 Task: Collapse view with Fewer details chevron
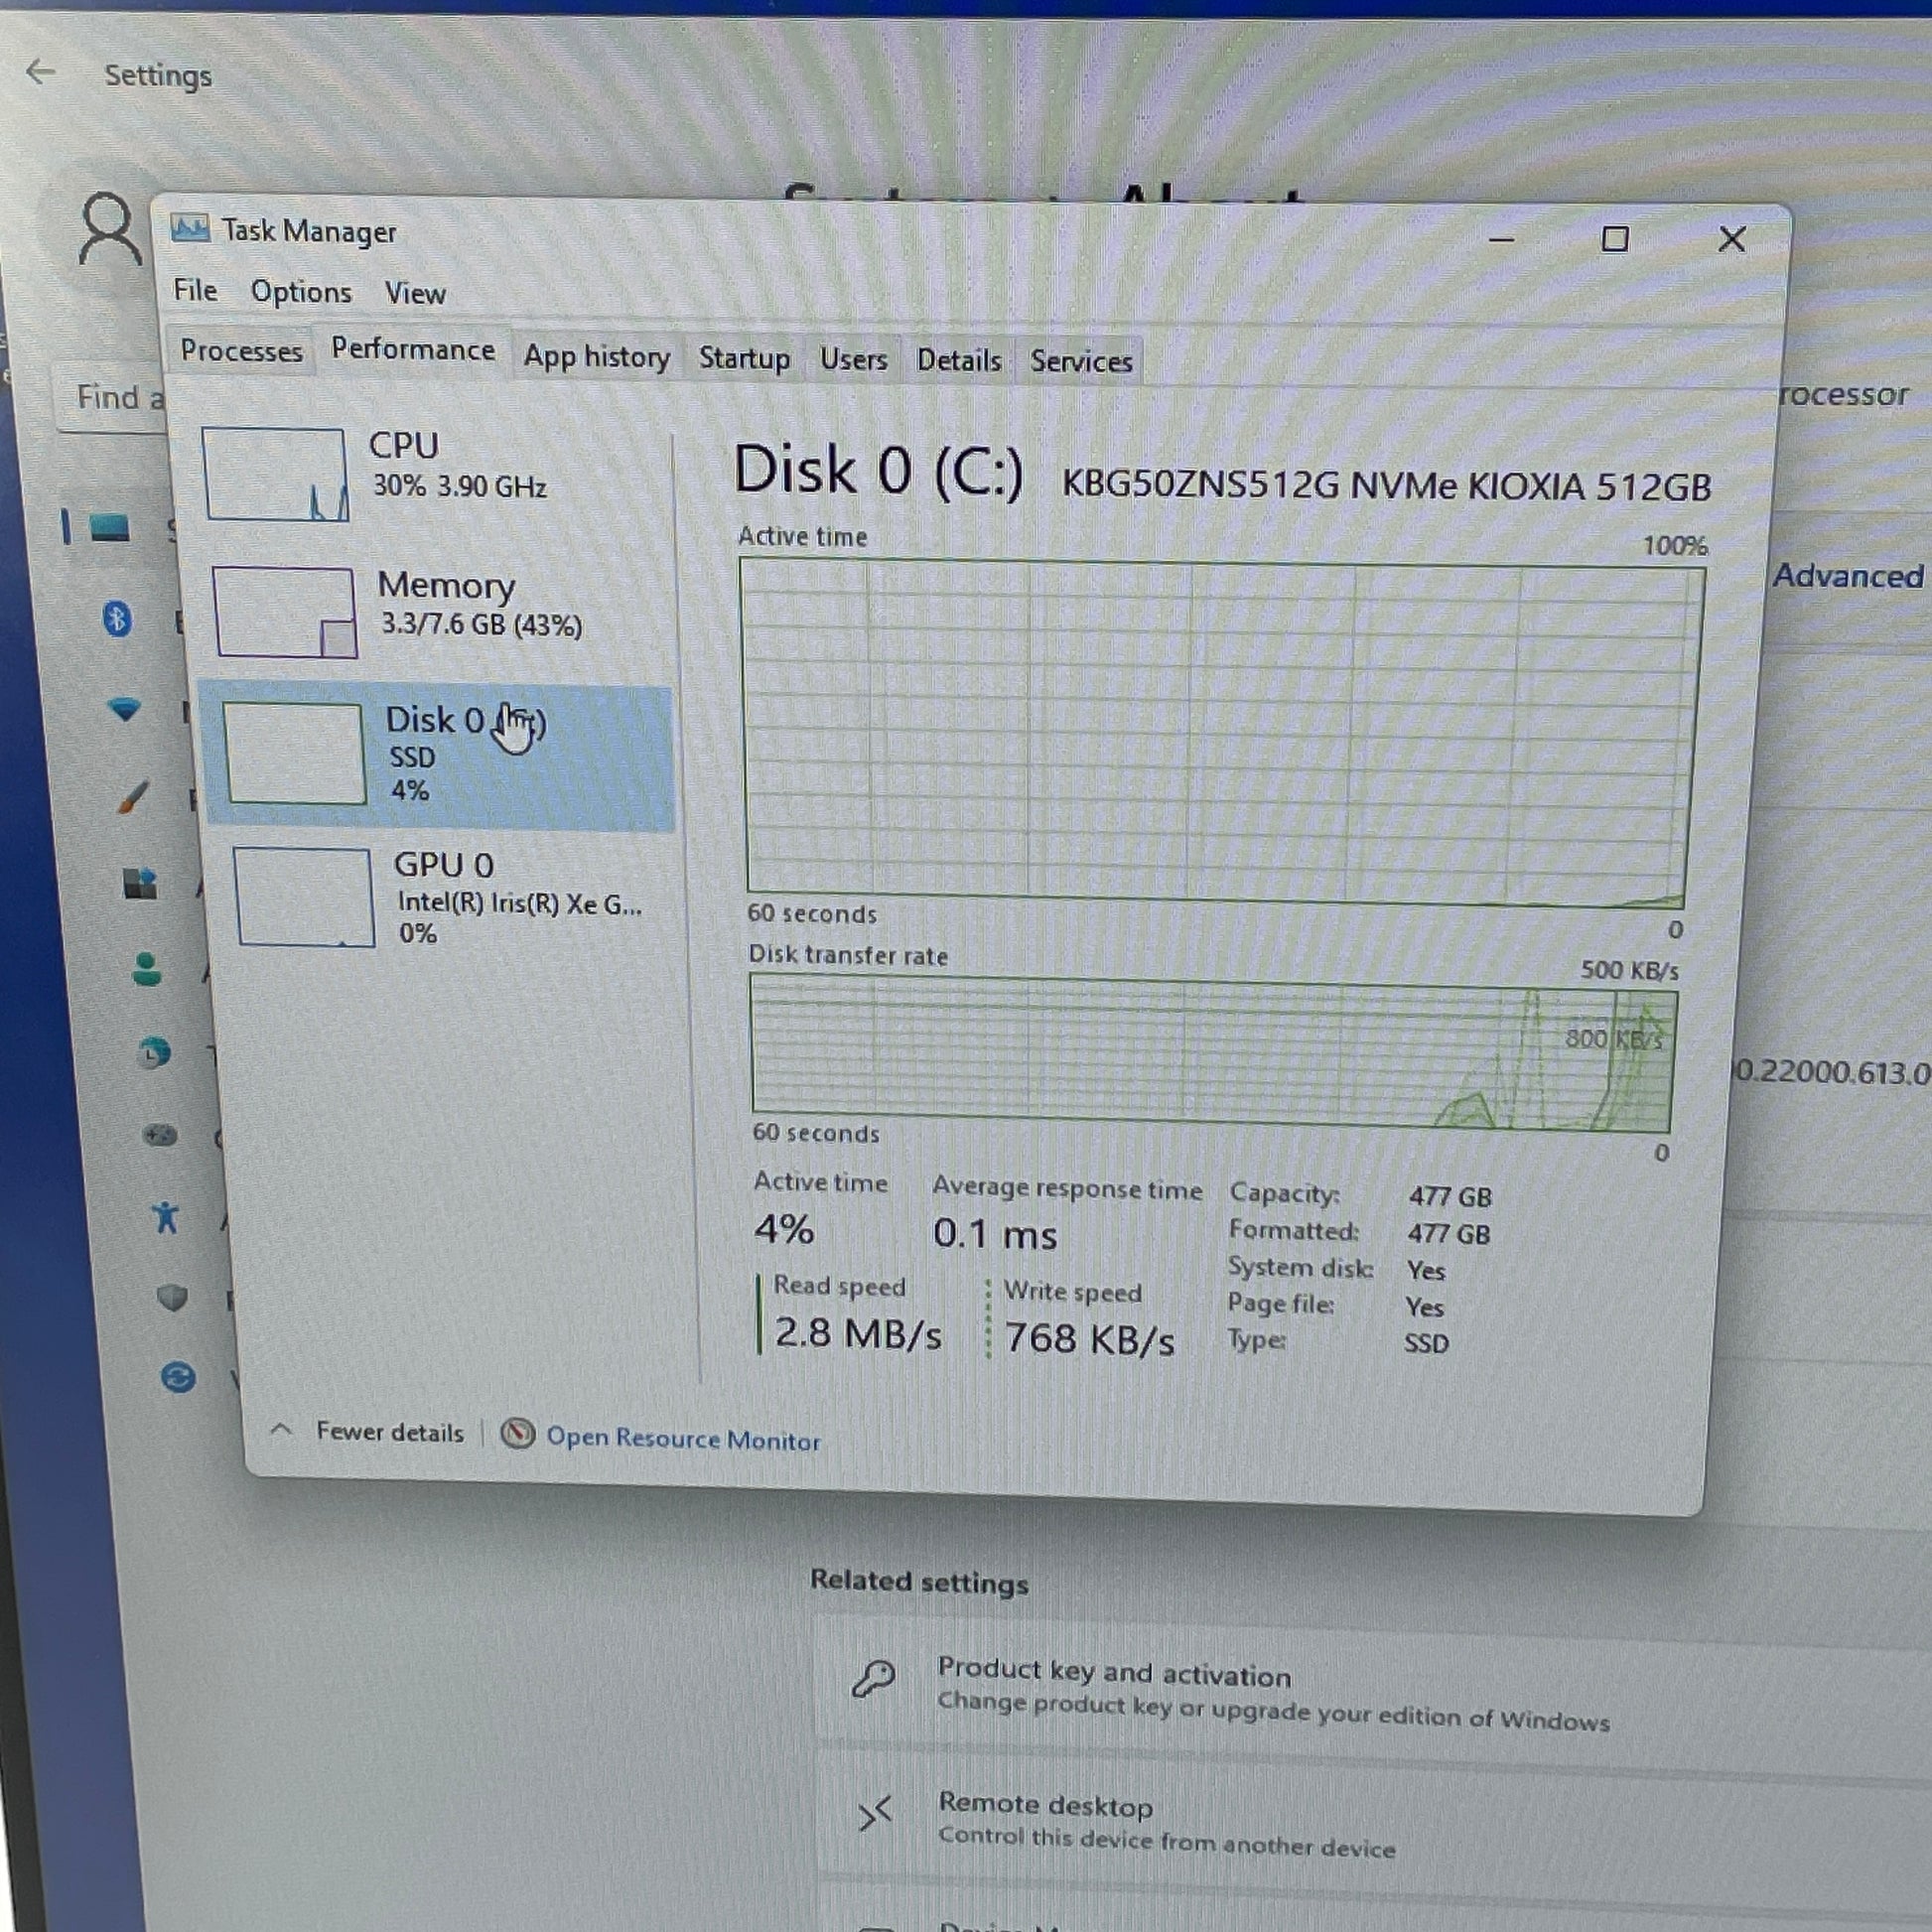point(281,1430)
